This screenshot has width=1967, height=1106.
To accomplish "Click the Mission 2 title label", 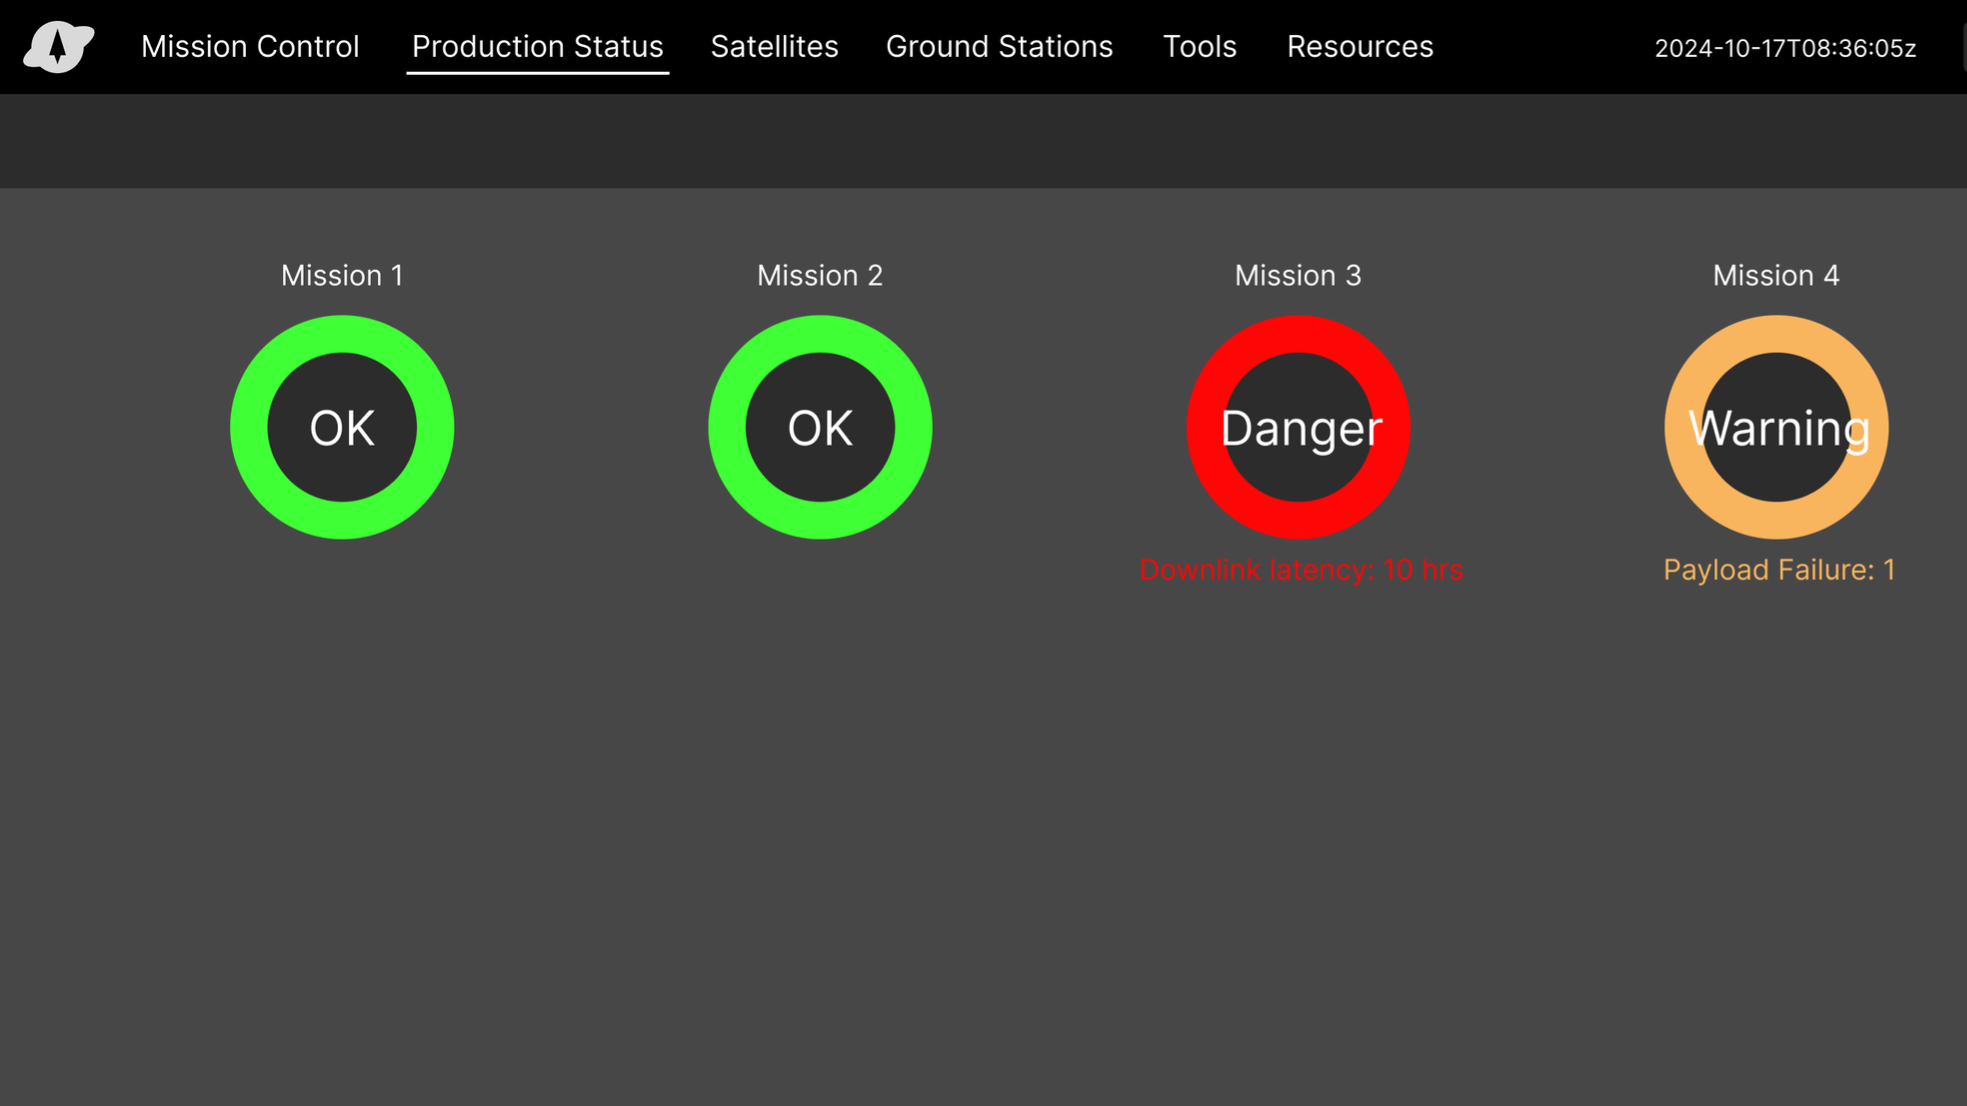I will 820,275.
